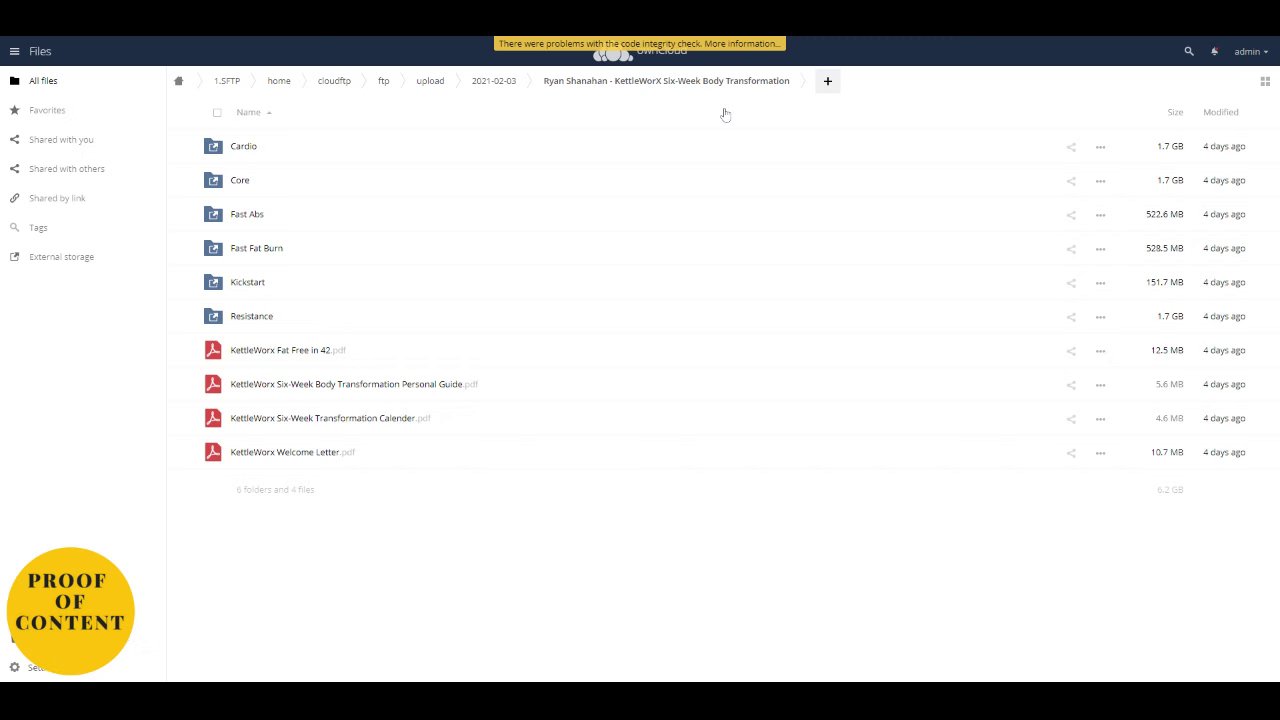Navigate to upload breadcrumb
The height and width of the screenshot is (720, 1280).
coord(430,81)
